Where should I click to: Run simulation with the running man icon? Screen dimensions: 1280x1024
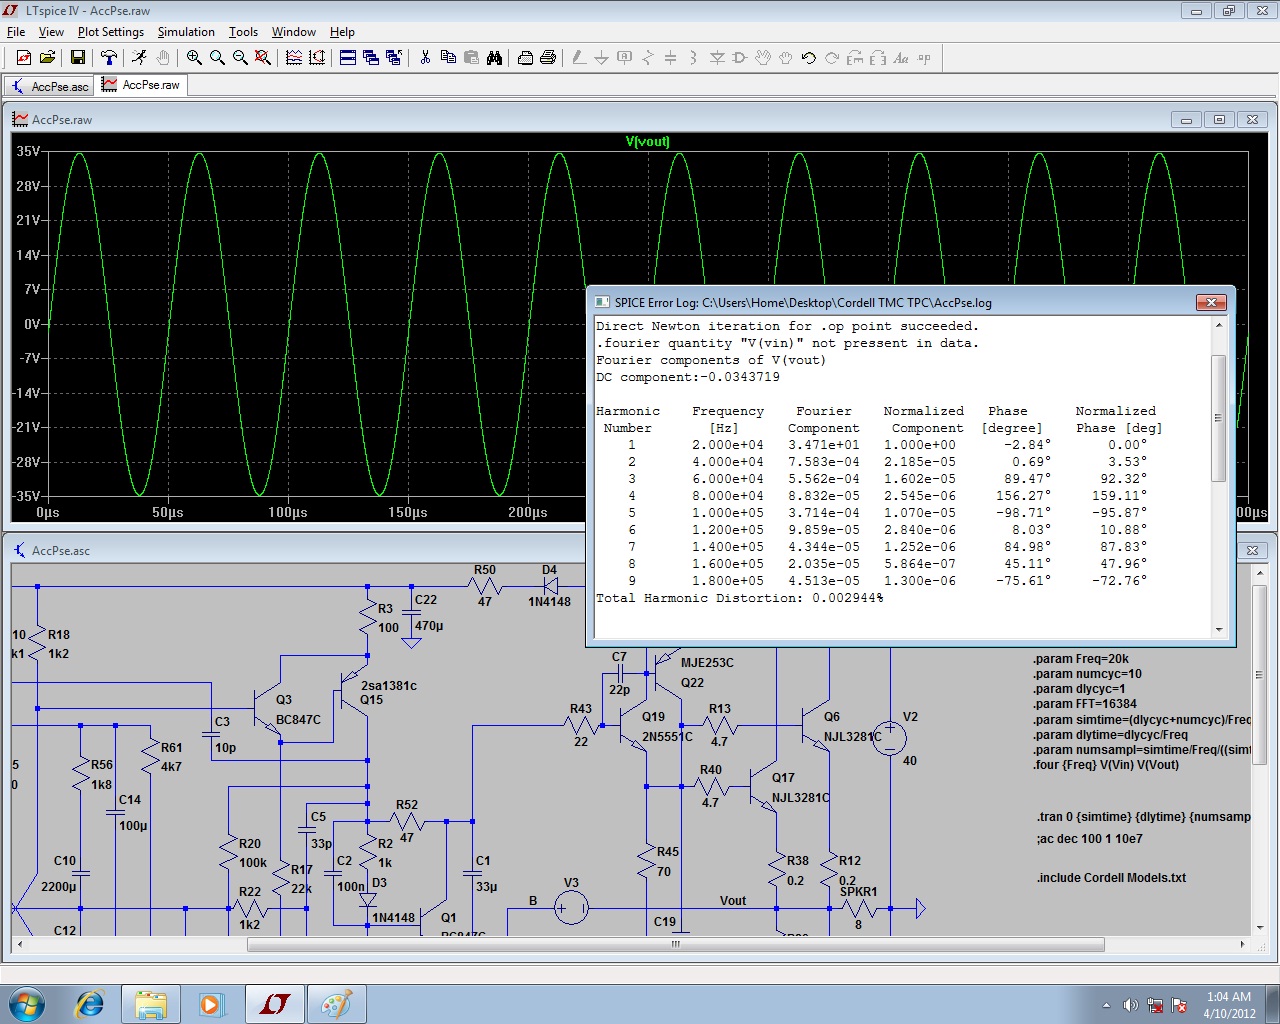[x=139, y=58]
